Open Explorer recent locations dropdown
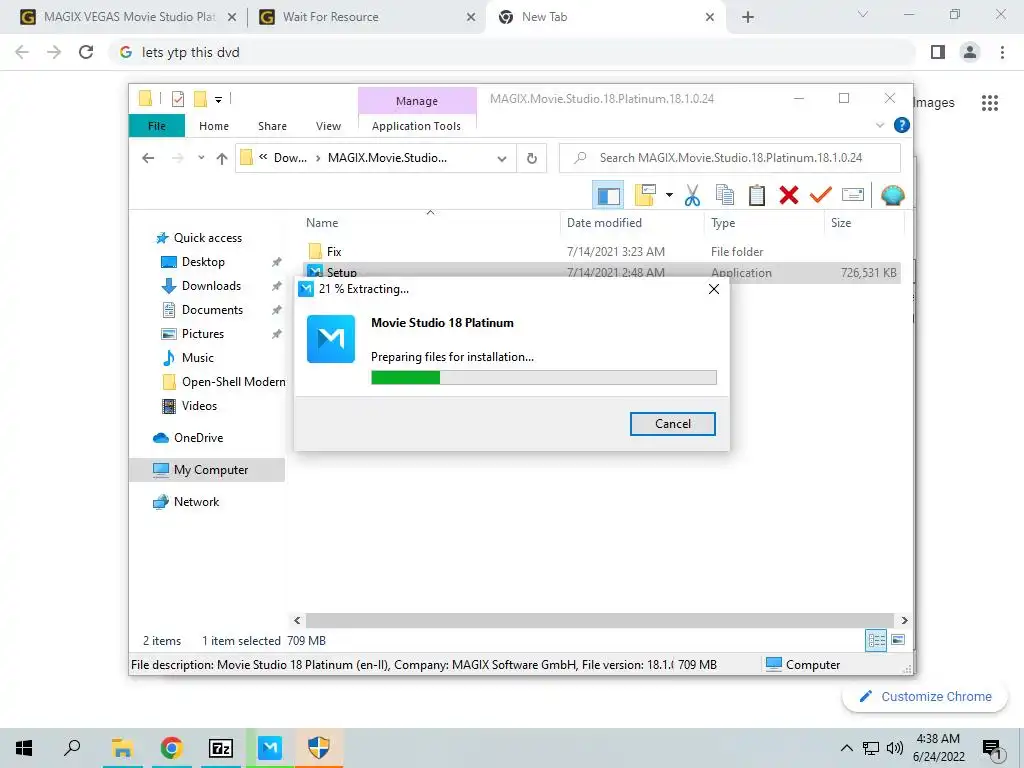Viewport: 1024px width, 768px height. (201, 158)
